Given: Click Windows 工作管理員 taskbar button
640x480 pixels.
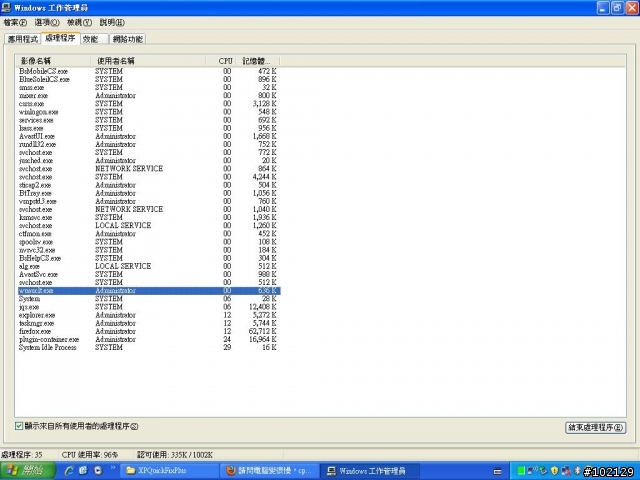Looking at the screenshot, I should (369, 471).
